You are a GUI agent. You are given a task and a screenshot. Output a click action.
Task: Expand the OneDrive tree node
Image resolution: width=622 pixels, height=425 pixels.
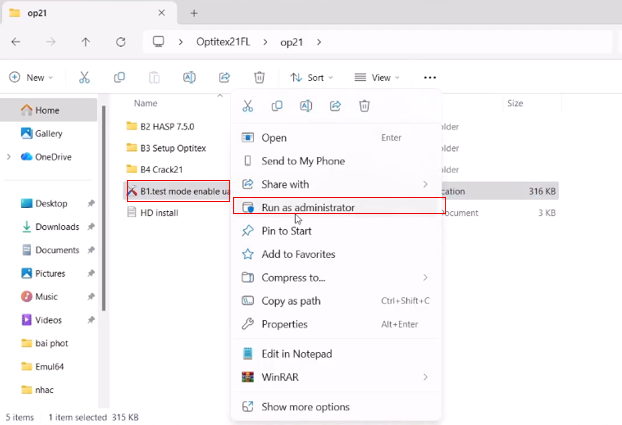coord(9,157)
